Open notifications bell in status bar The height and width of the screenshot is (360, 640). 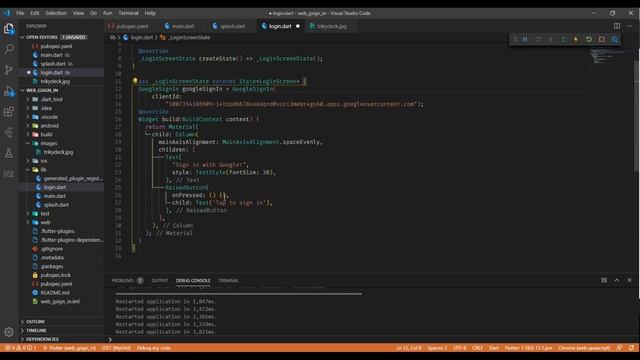point(631,348)
